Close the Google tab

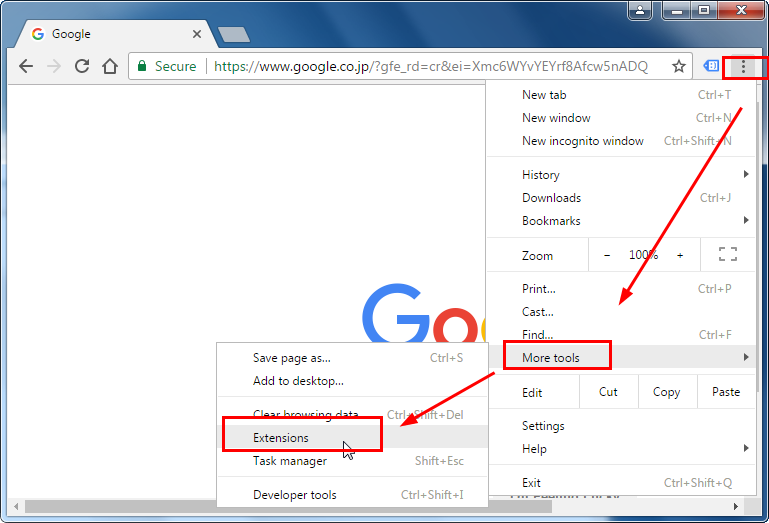click(197, 34)
